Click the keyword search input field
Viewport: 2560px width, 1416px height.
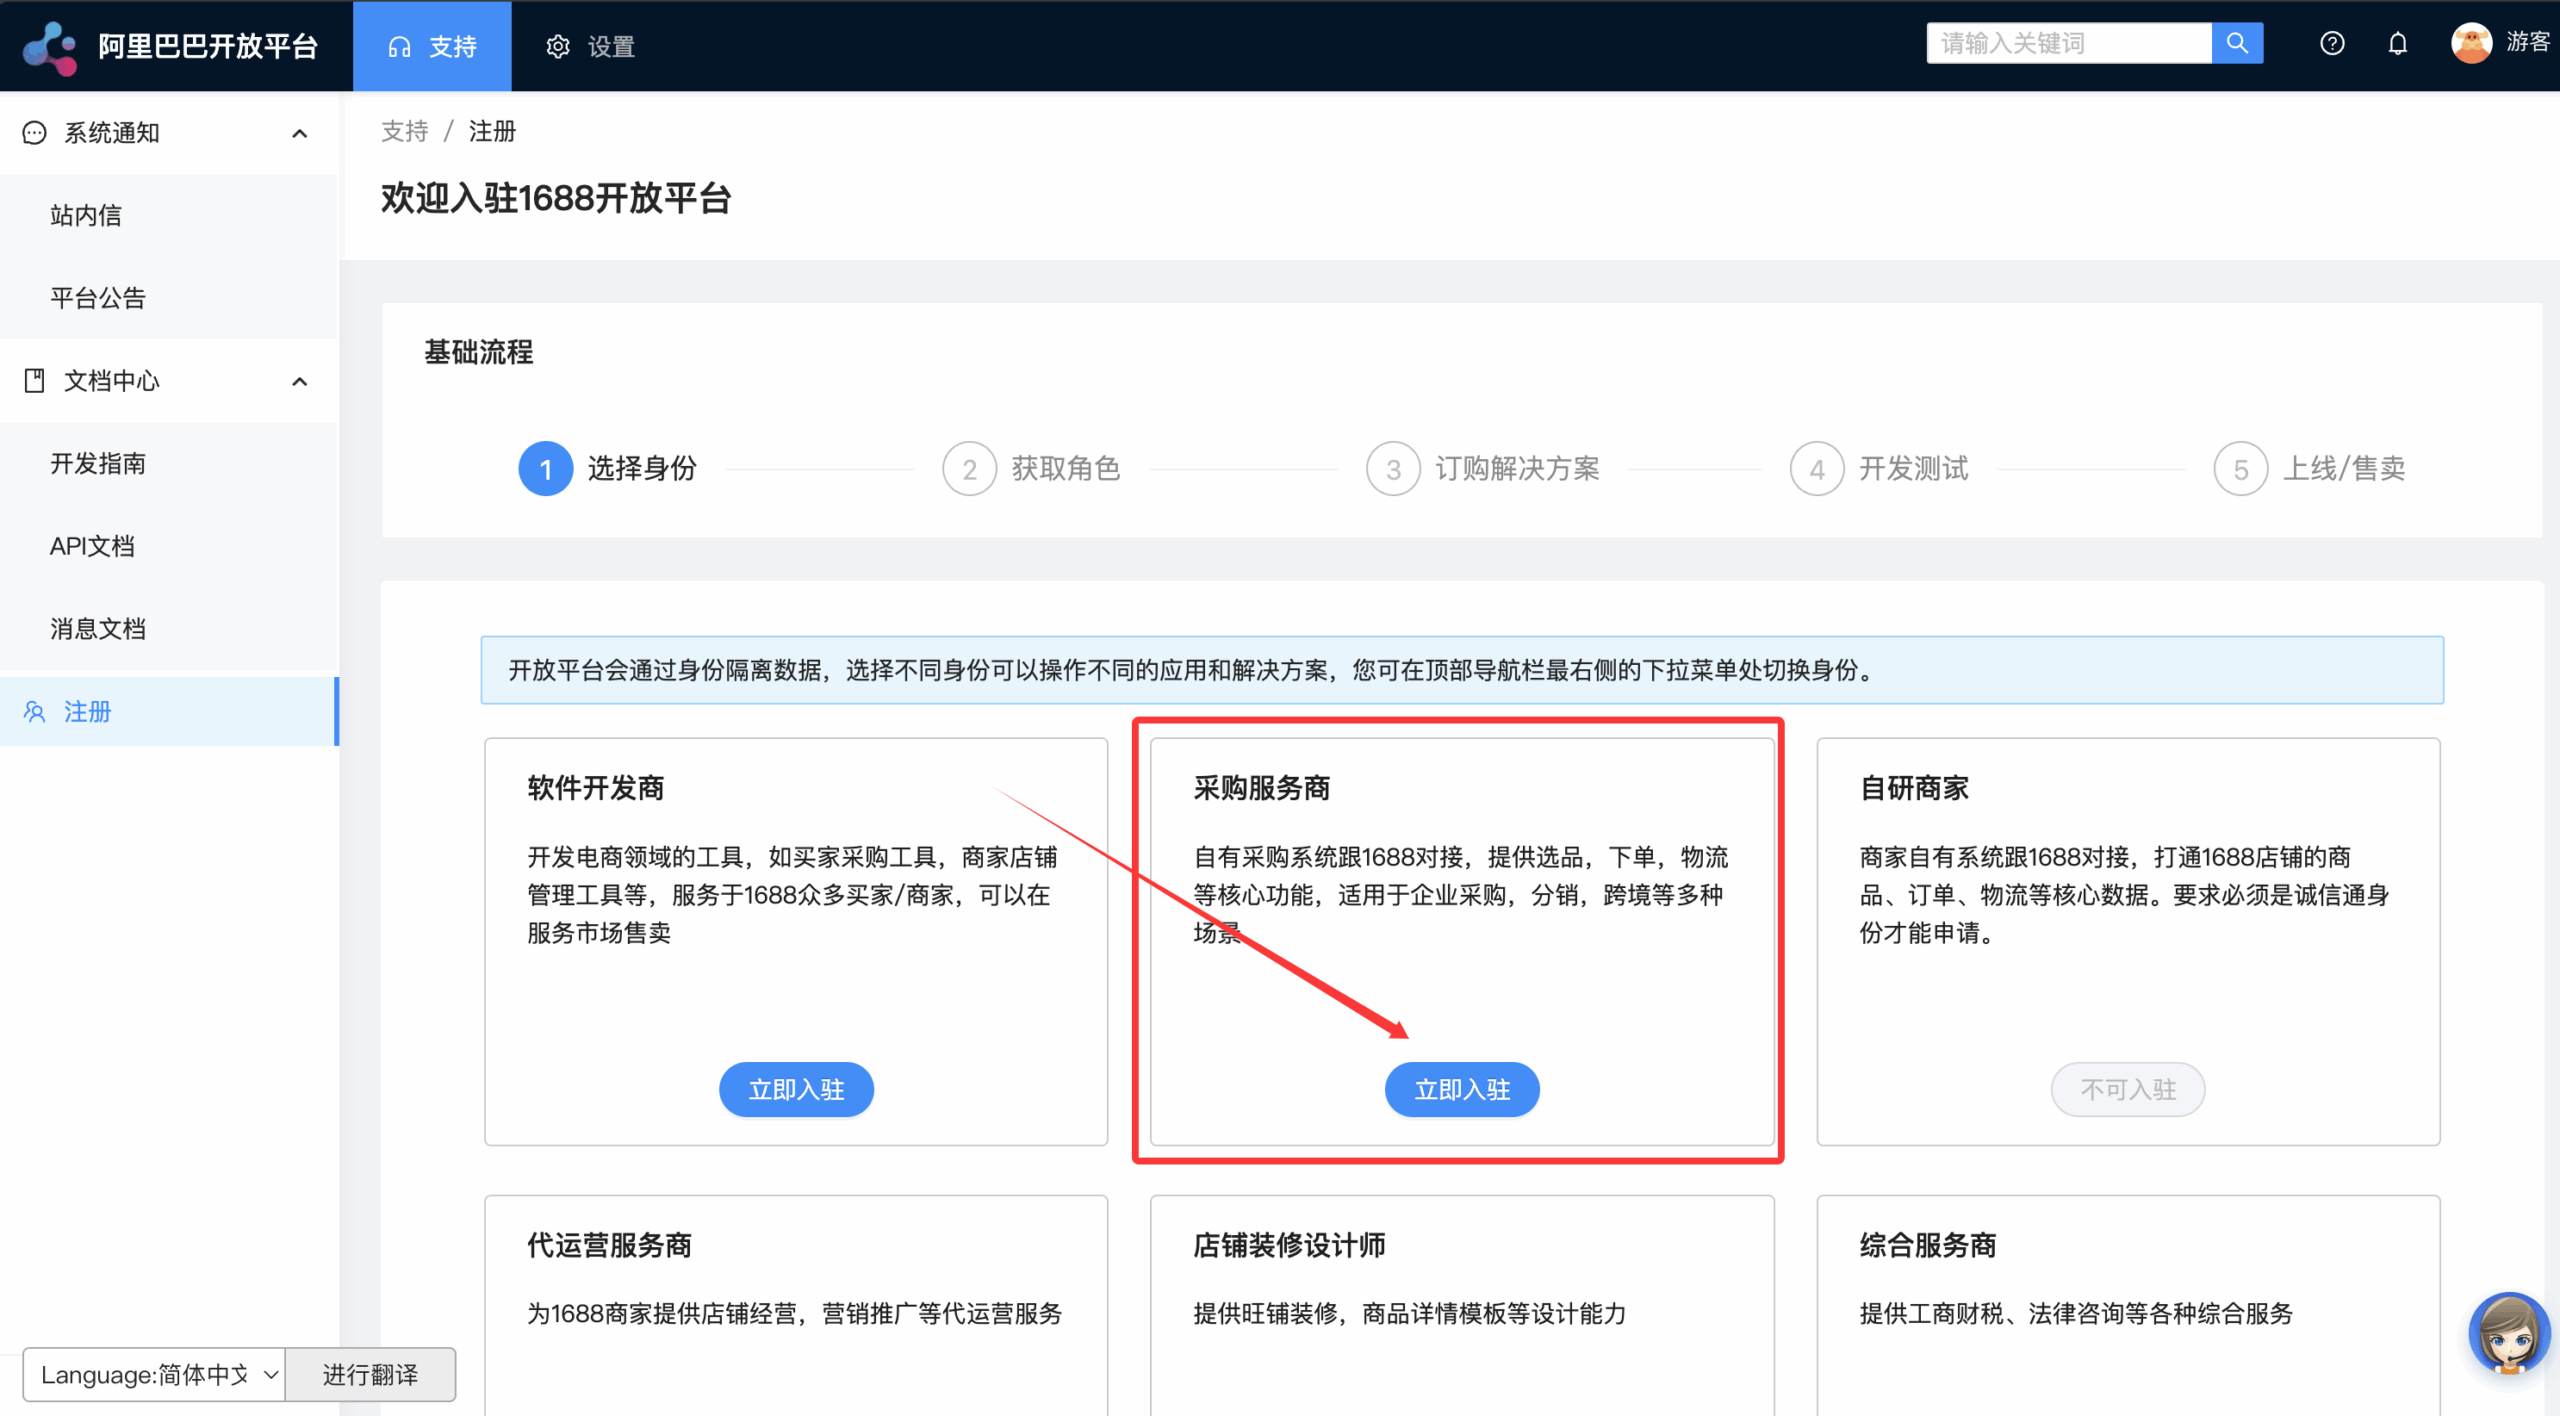(x=2070, y=42)
